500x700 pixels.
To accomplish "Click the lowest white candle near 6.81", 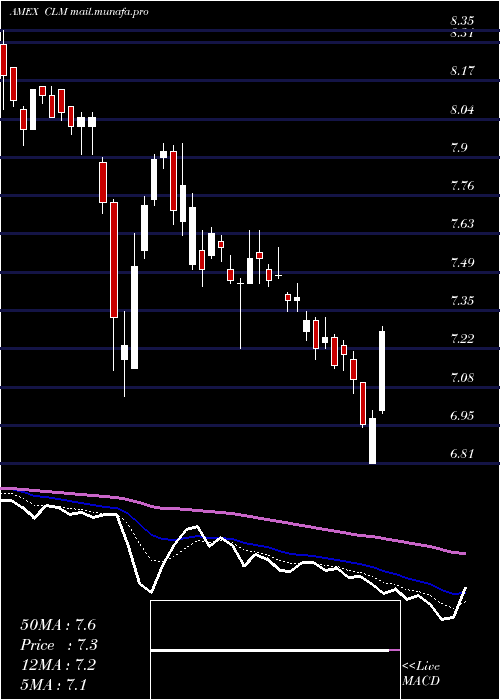I will pyautogui.click(x=372, y=441).
